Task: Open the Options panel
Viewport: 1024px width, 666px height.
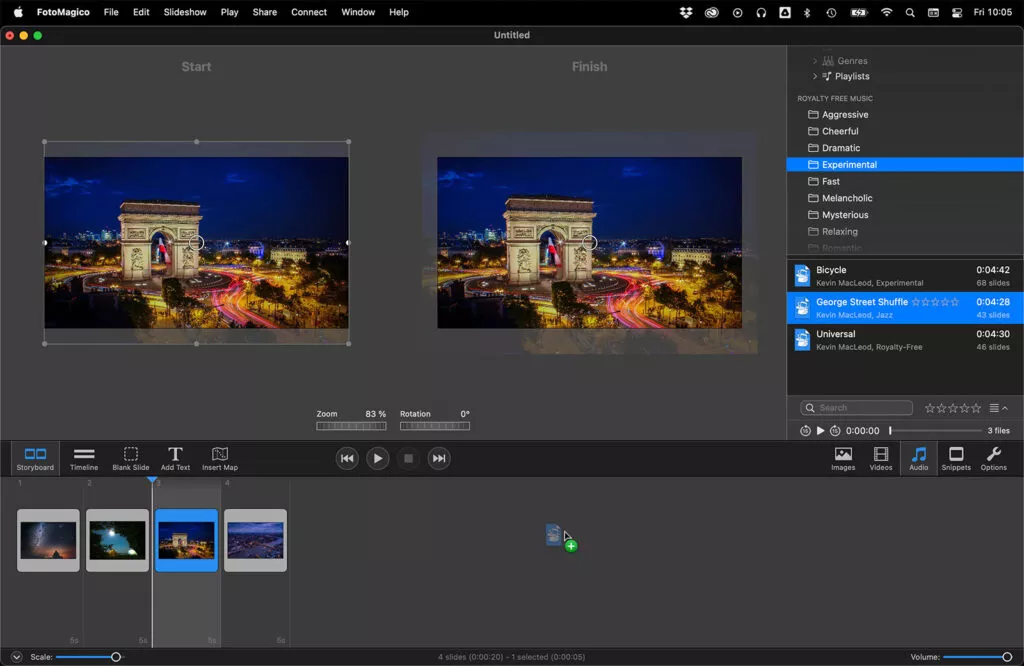Action: tap(993, 458)
